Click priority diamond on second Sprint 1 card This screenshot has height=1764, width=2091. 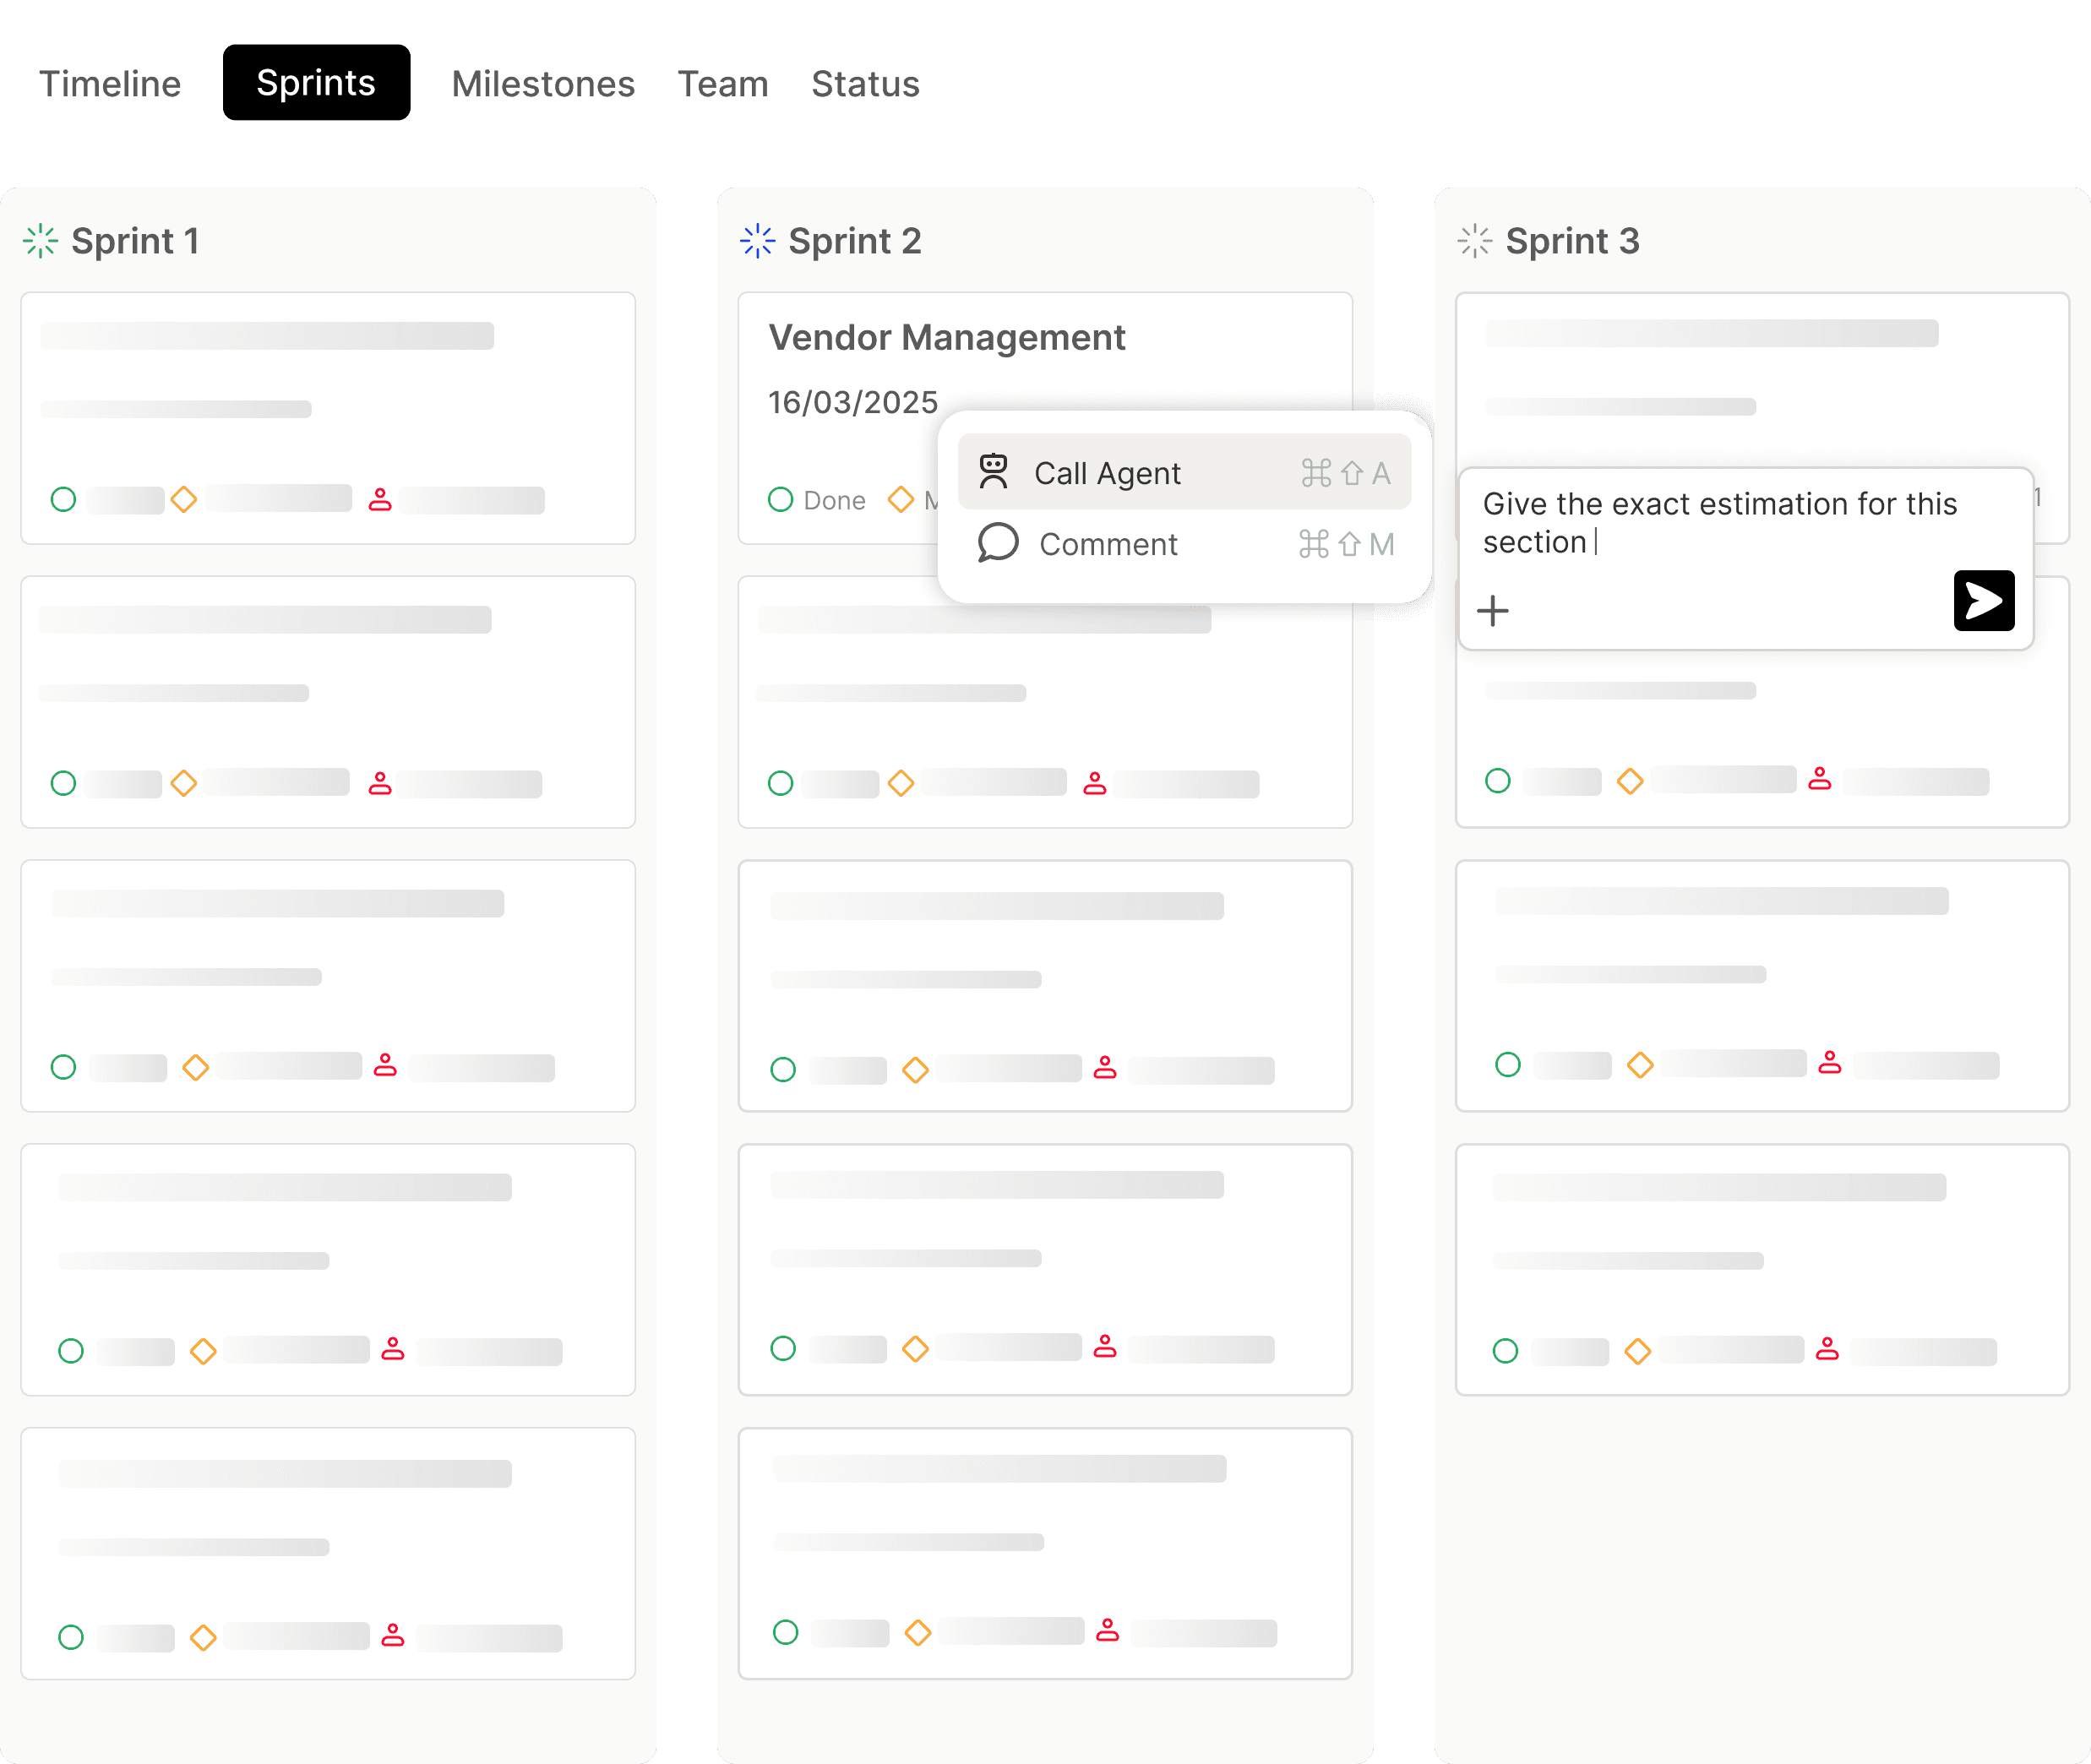pyautogui.click(x=184, y=783)
